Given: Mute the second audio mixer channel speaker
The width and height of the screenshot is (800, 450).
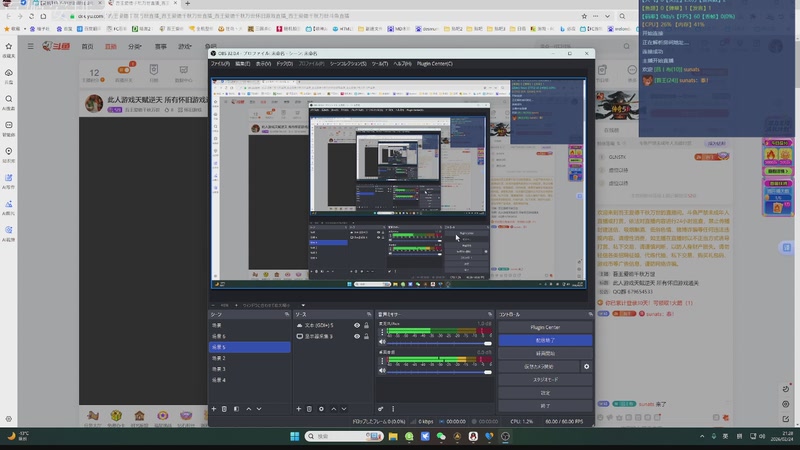Looking at the screenshot, I should [x=382, y=371].
